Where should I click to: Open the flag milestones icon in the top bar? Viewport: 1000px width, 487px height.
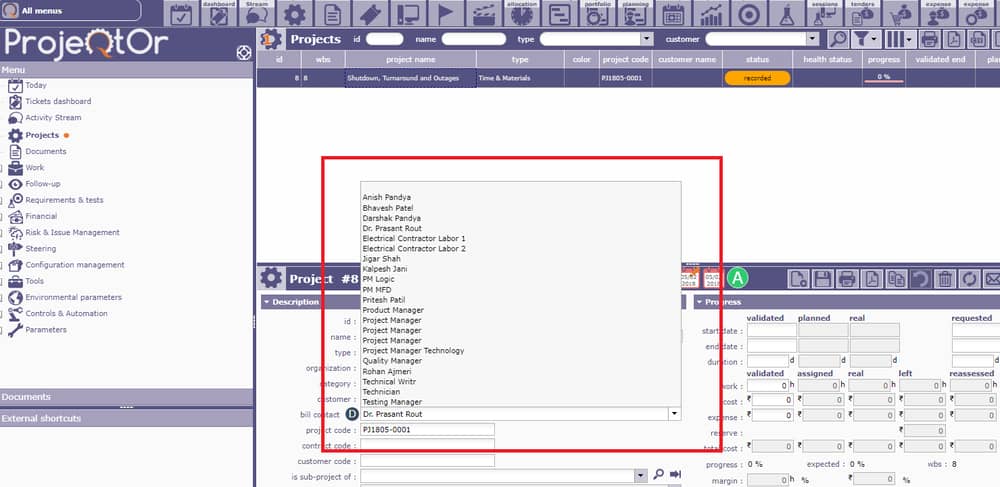point(445,13)
